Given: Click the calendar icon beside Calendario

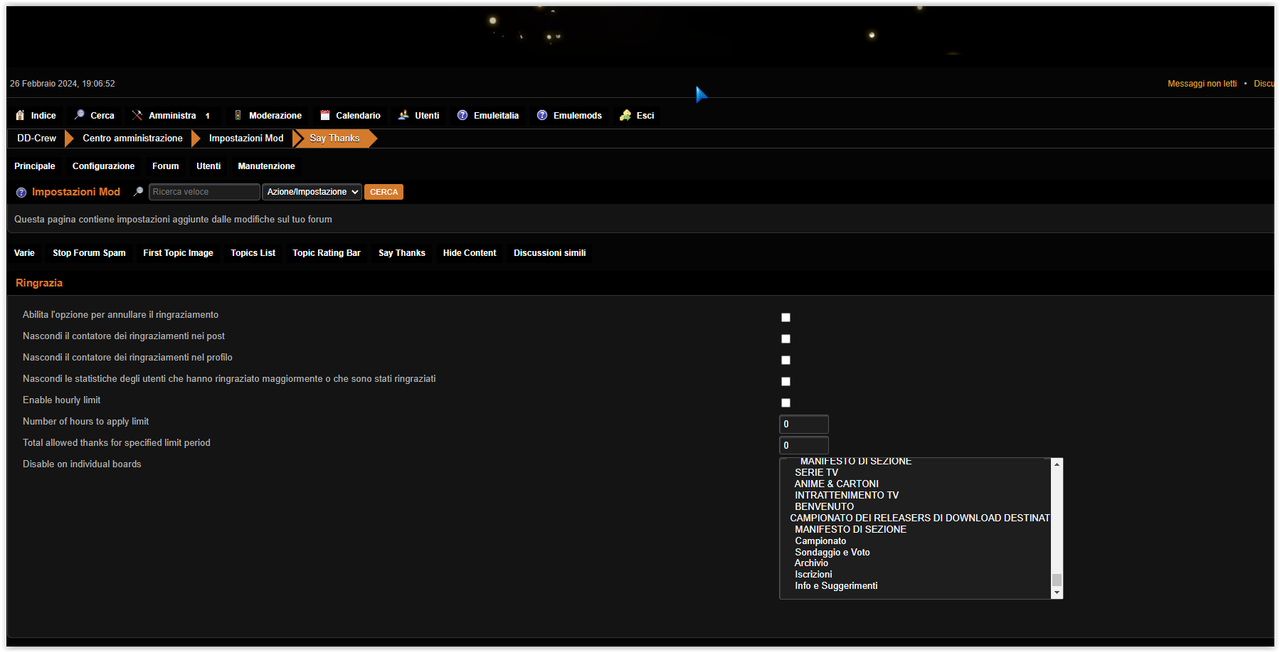Looking at the screenshot, I should click(325, 115).
